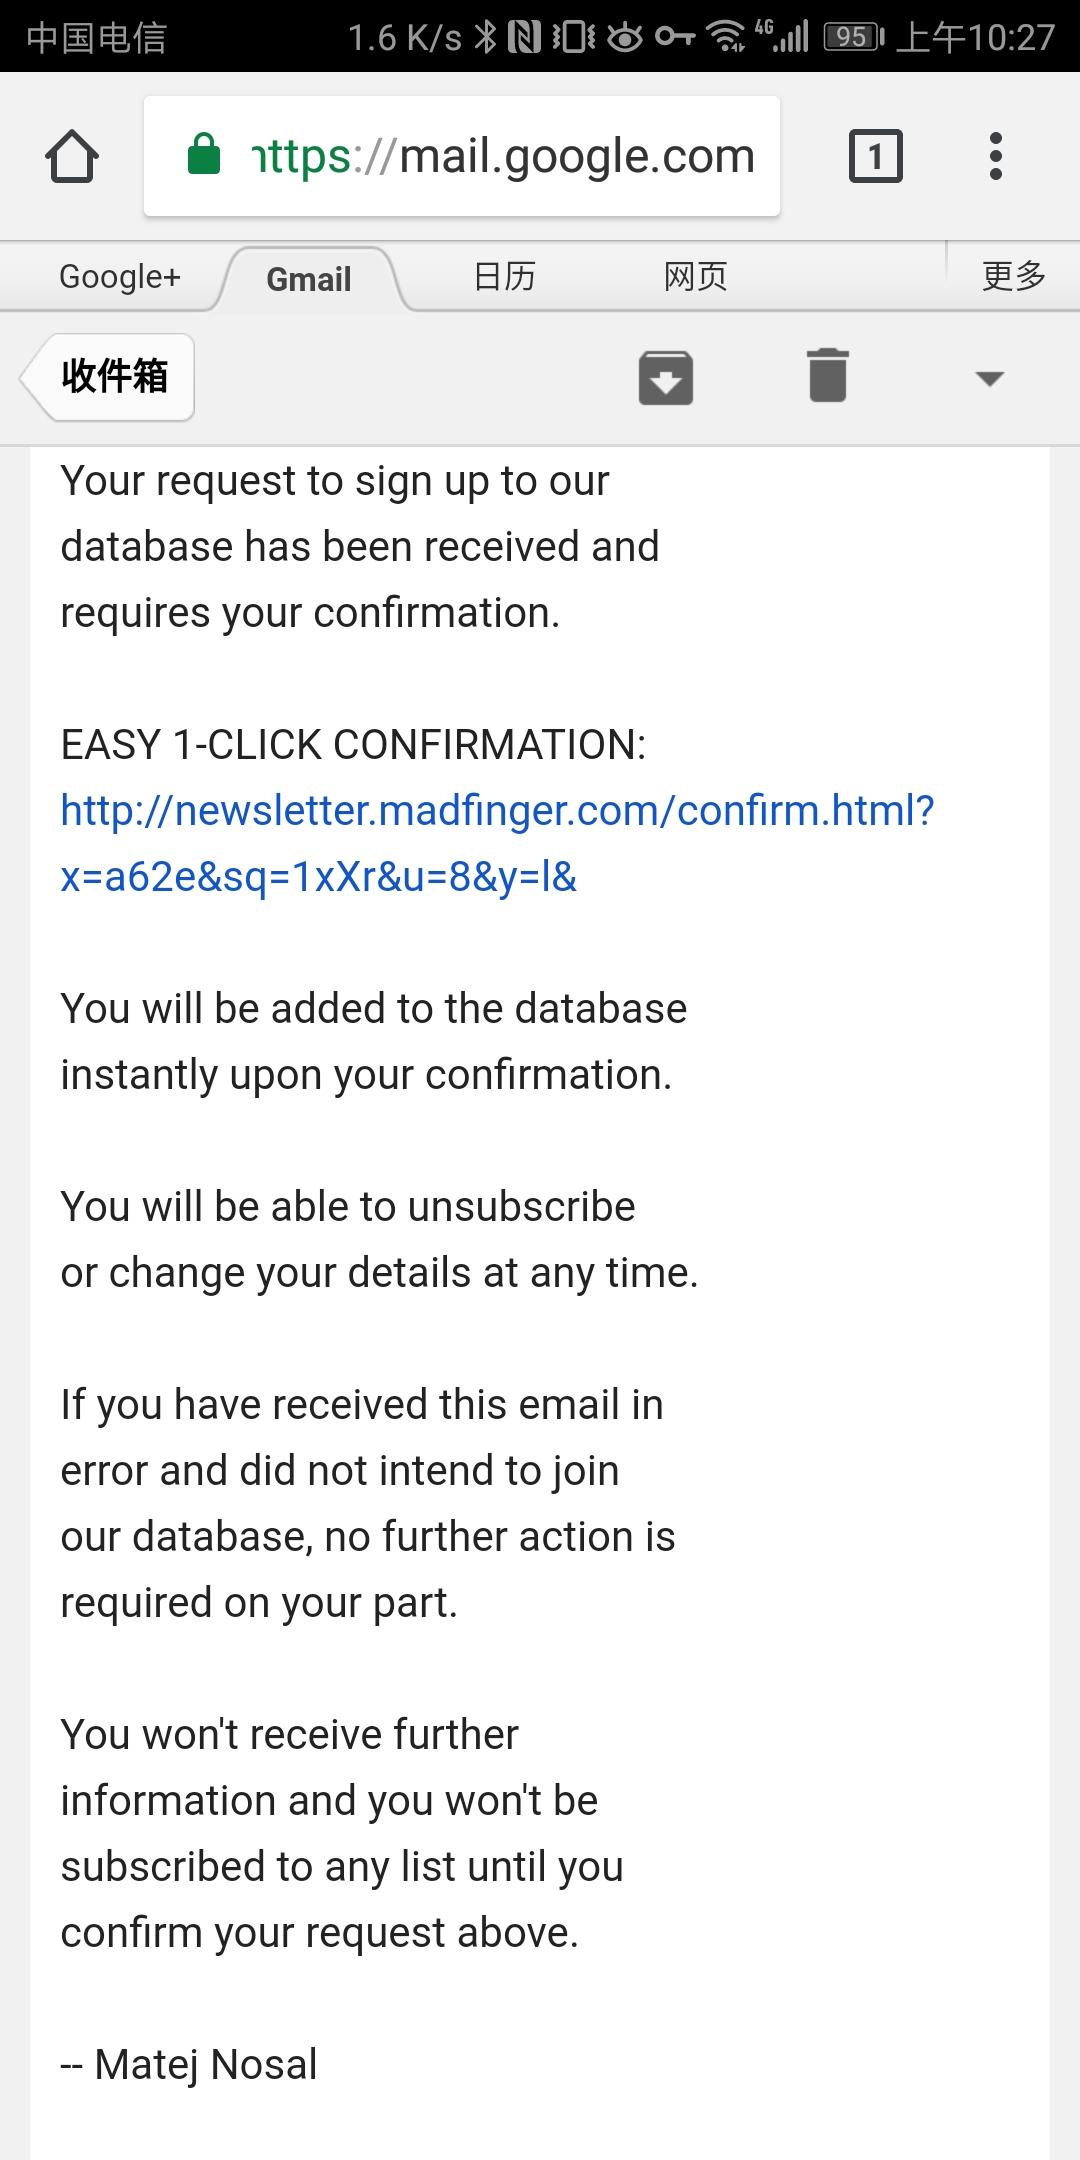This screenshot has height=2160, width=1080.
Task: Archive this email message
Action: point(666,377)
